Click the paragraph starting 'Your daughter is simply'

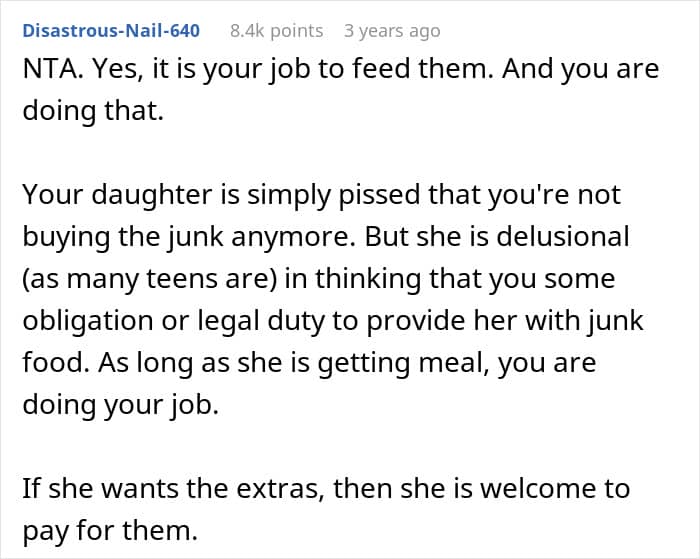point(333,300)
